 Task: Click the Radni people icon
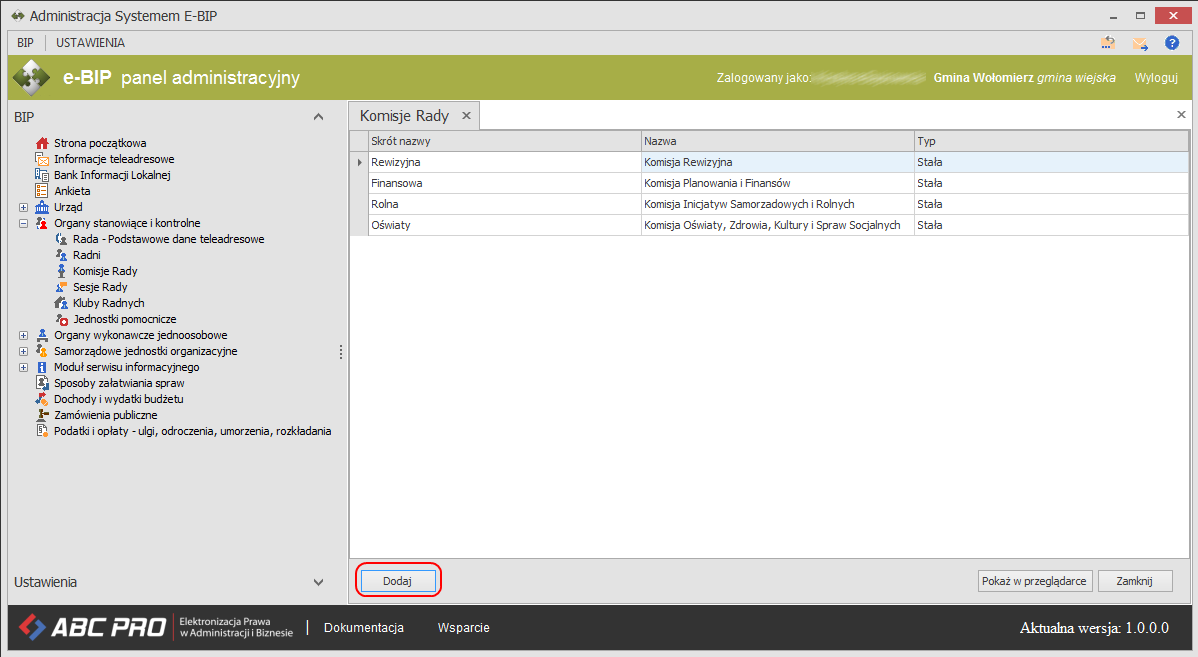[x=61, y=255]
